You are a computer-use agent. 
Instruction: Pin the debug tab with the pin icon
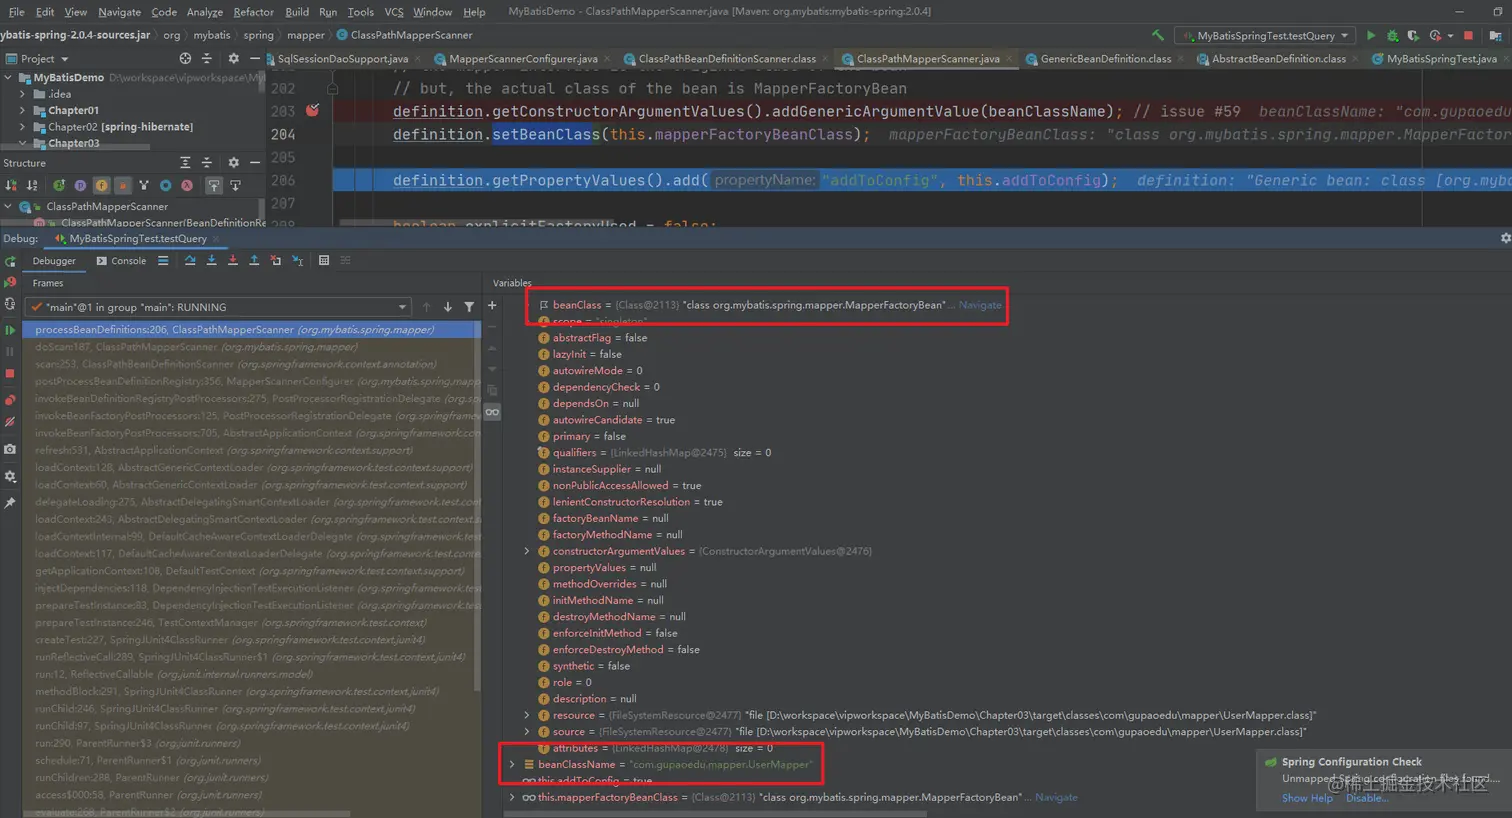(10, 503)
